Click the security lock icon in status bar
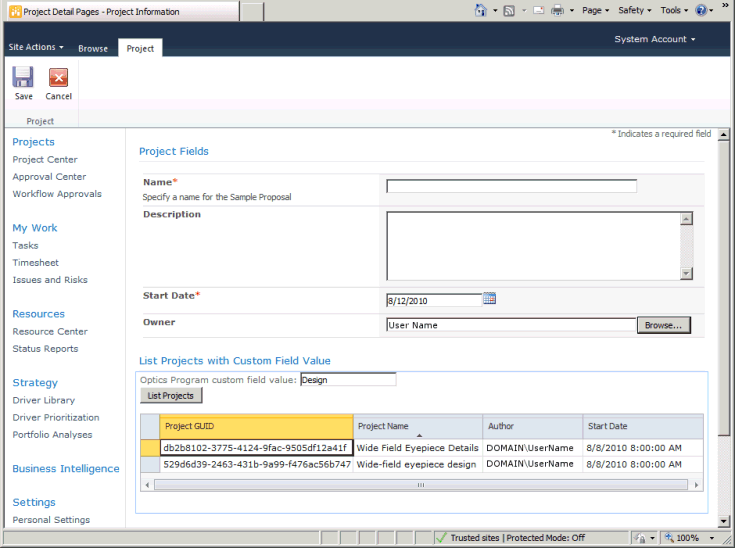This screenshot has width=735, height=548. point(640,538)
